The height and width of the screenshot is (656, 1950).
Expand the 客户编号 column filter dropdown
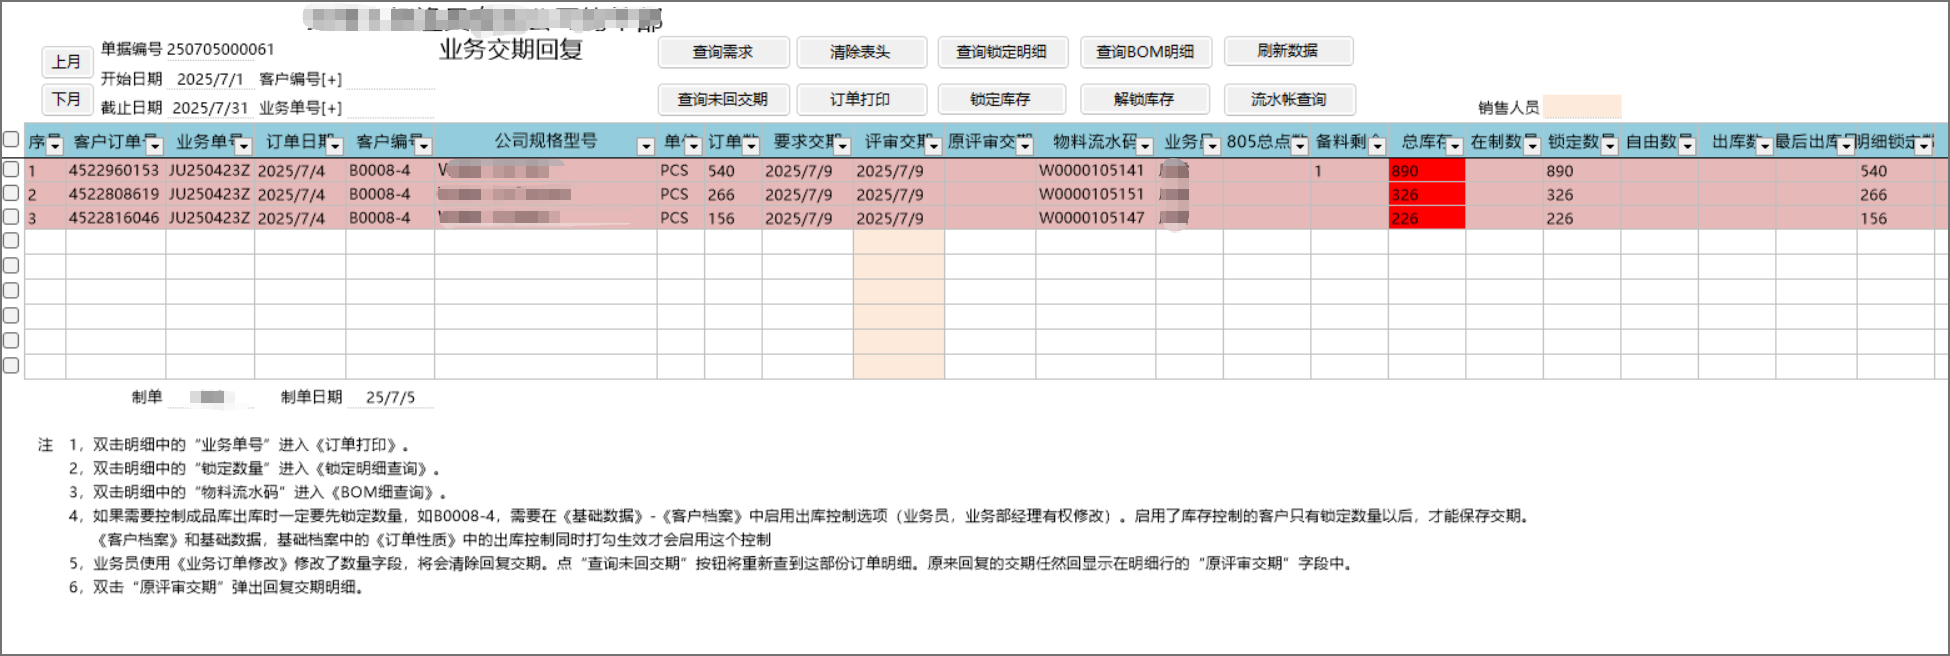[424, 146]
